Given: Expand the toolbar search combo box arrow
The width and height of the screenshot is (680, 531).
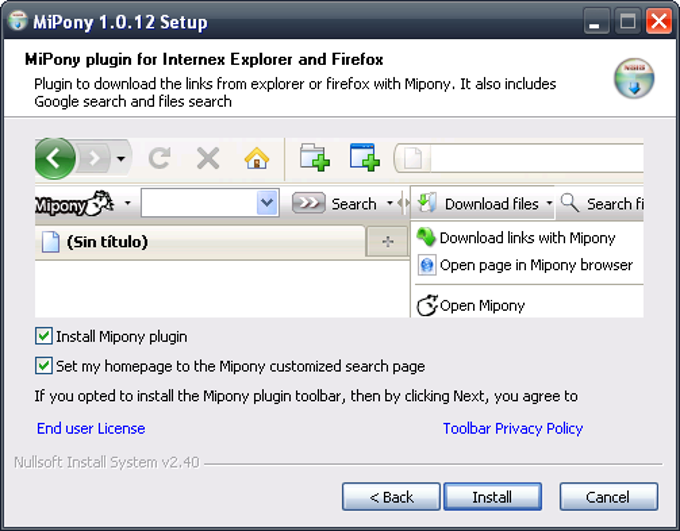Looking at the screenshot, I should 267,203.
